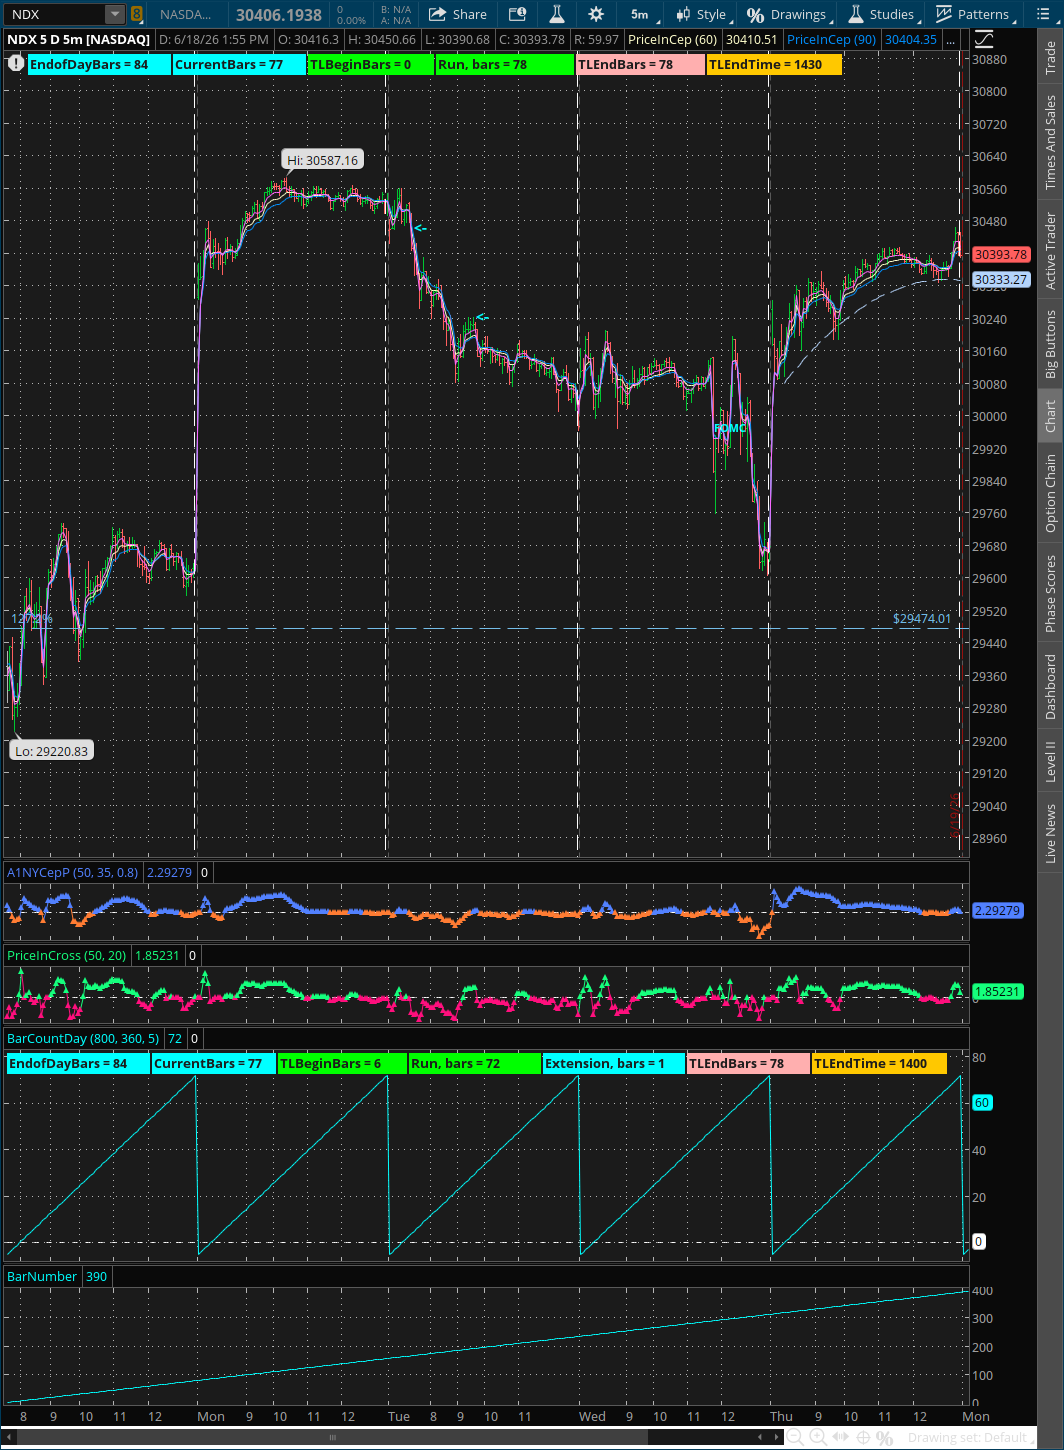Click the PriceInCep (60) study label
The height and width of the screenshot is (1450, 1064).
tap(672, 39)
